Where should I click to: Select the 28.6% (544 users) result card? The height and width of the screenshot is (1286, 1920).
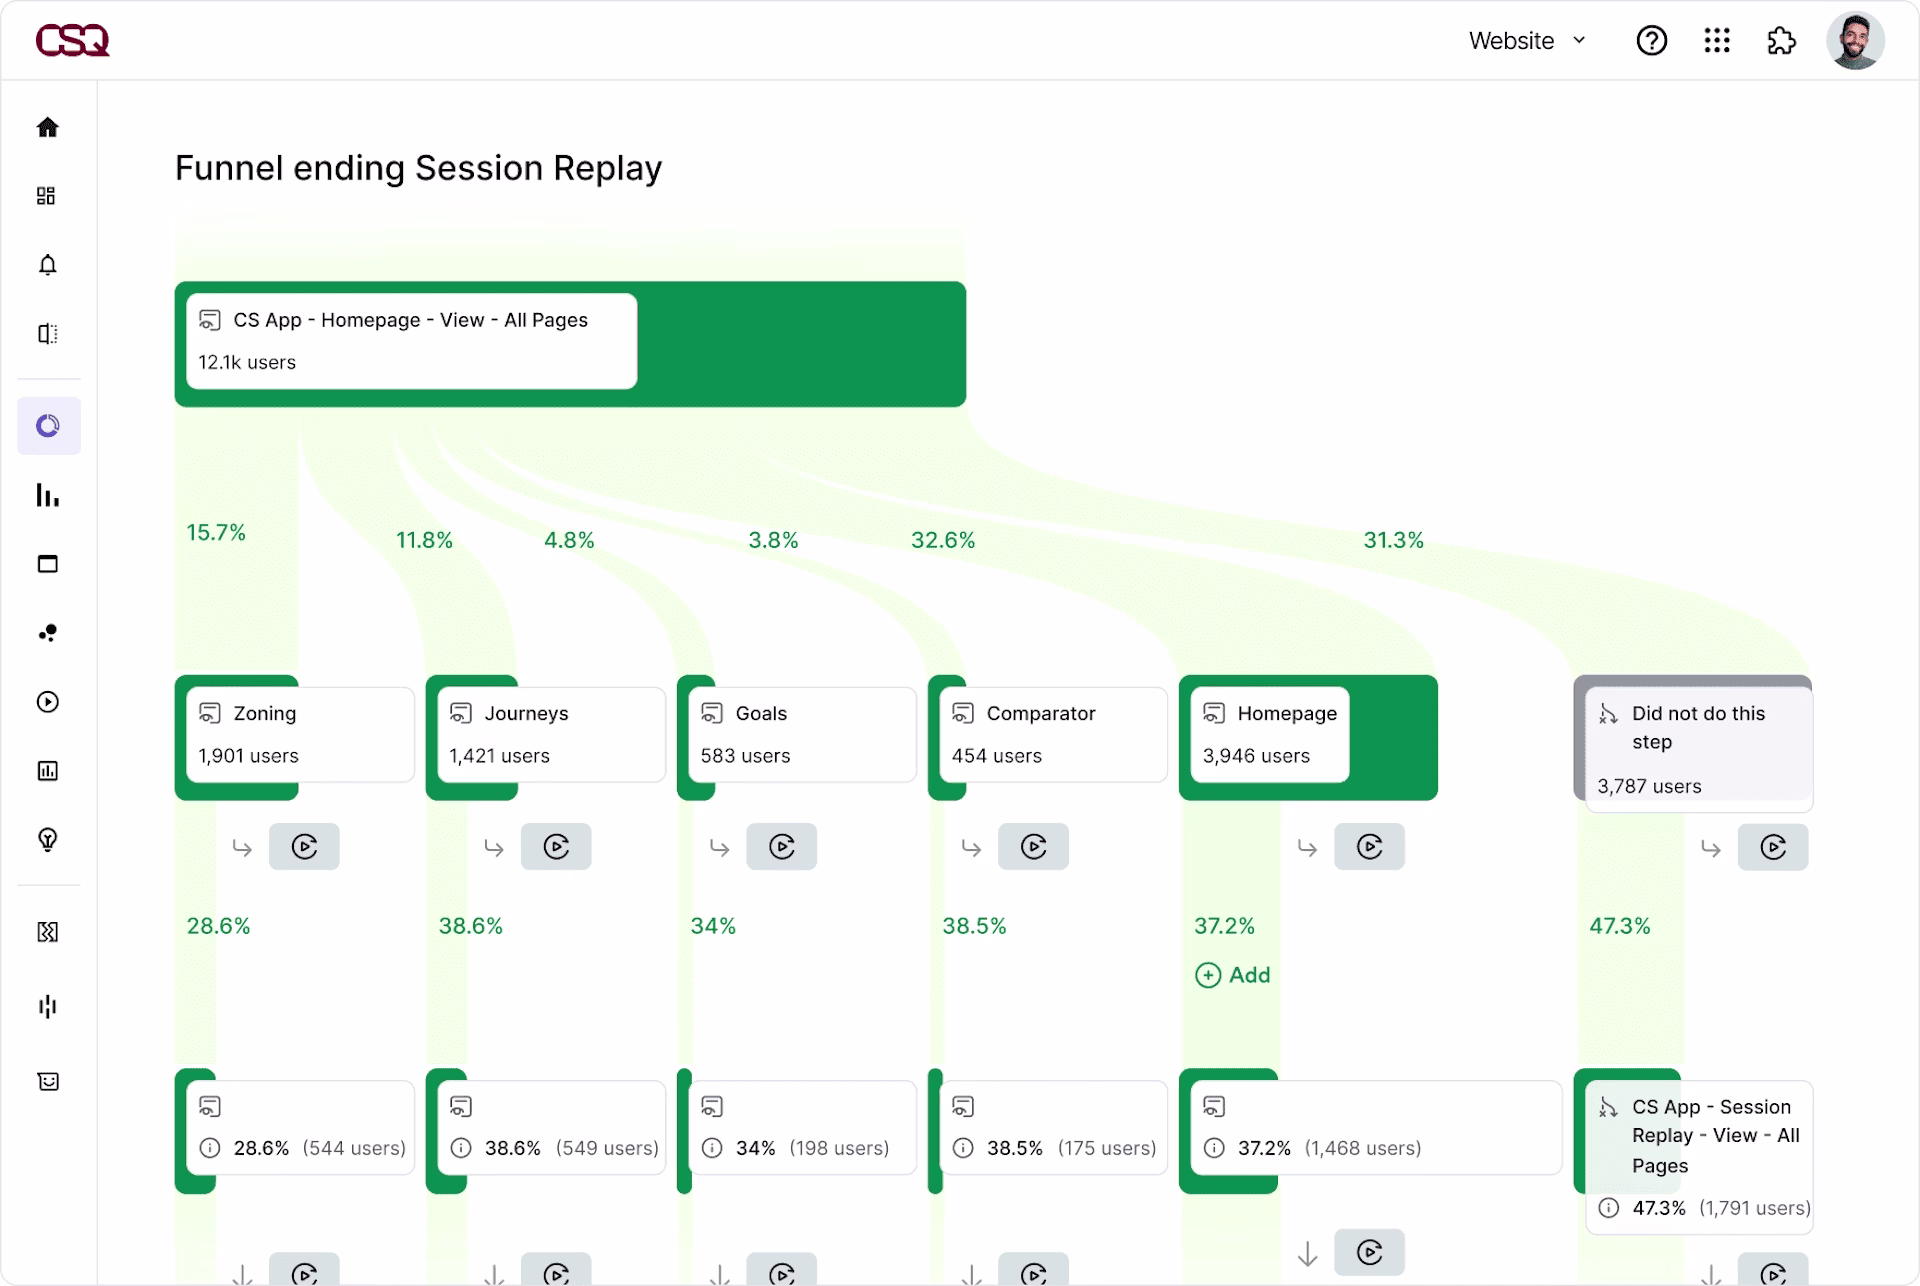coord(300,1128)
